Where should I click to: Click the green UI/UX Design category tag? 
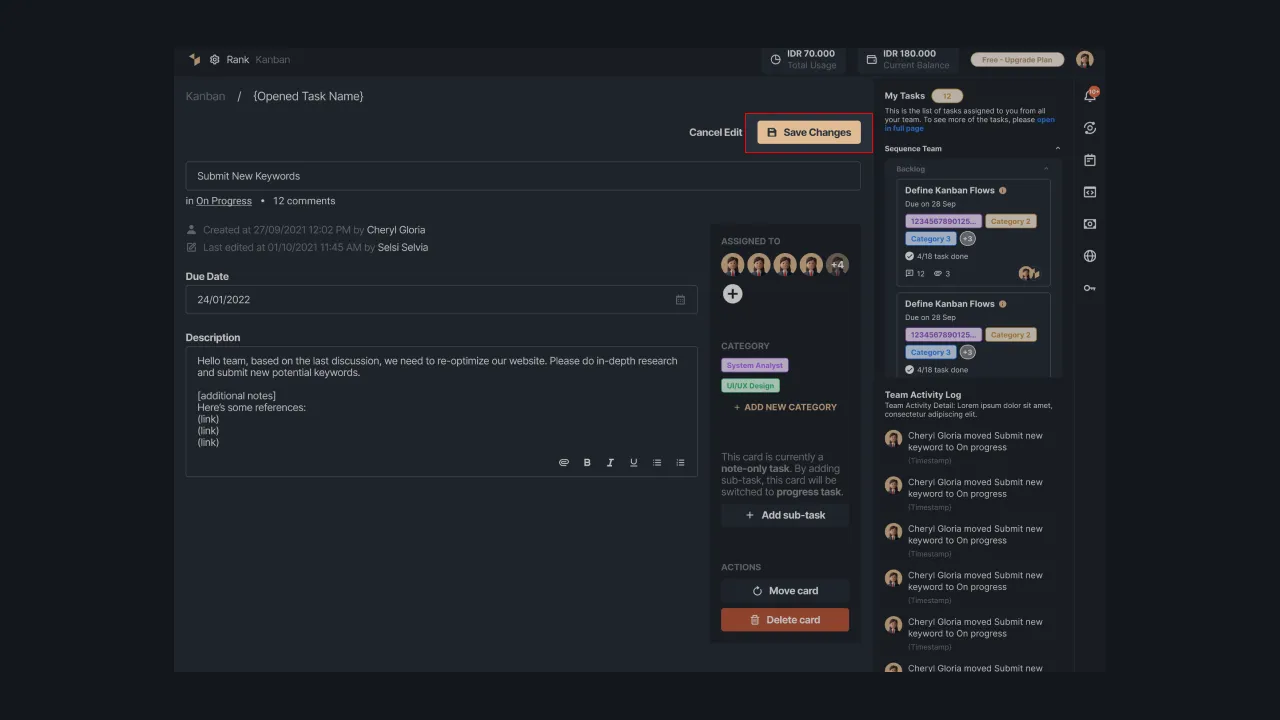click(x=750, y=386)
